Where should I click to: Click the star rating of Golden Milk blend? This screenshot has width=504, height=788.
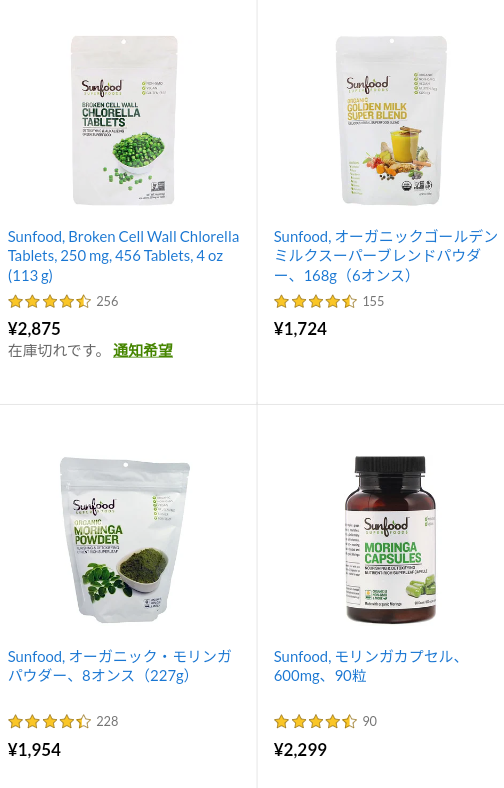tap(315, 302)
